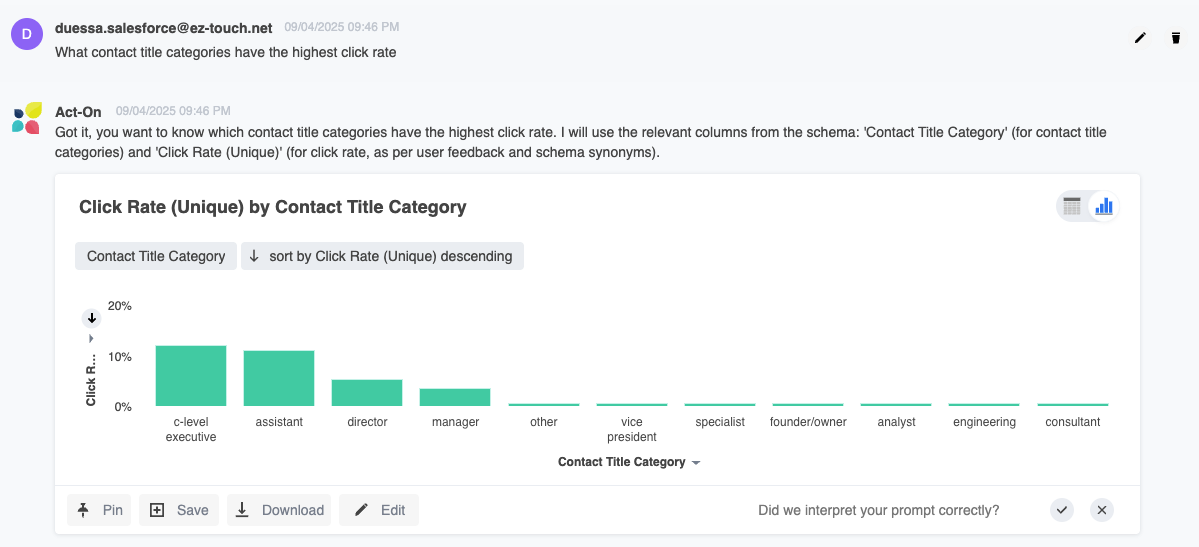Screen dimensions: 1199x547
Task: Switch to bar chart view icon
Action: [x=1103, y=206]
